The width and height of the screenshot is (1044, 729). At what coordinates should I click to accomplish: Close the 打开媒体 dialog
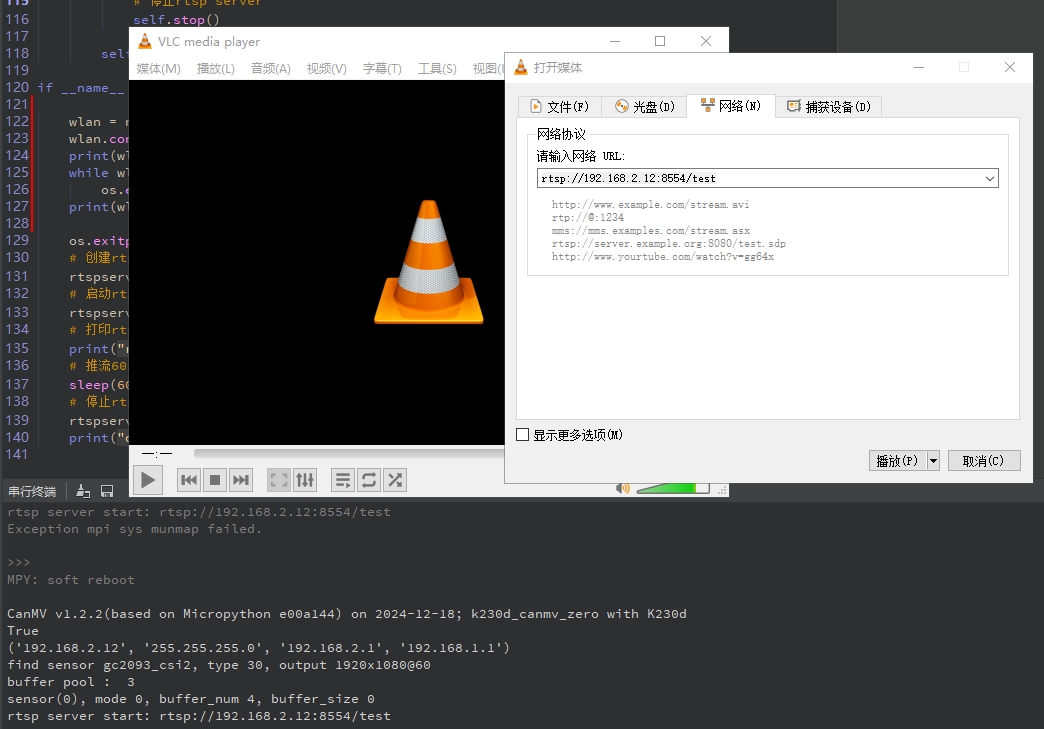coord(1010,67)
